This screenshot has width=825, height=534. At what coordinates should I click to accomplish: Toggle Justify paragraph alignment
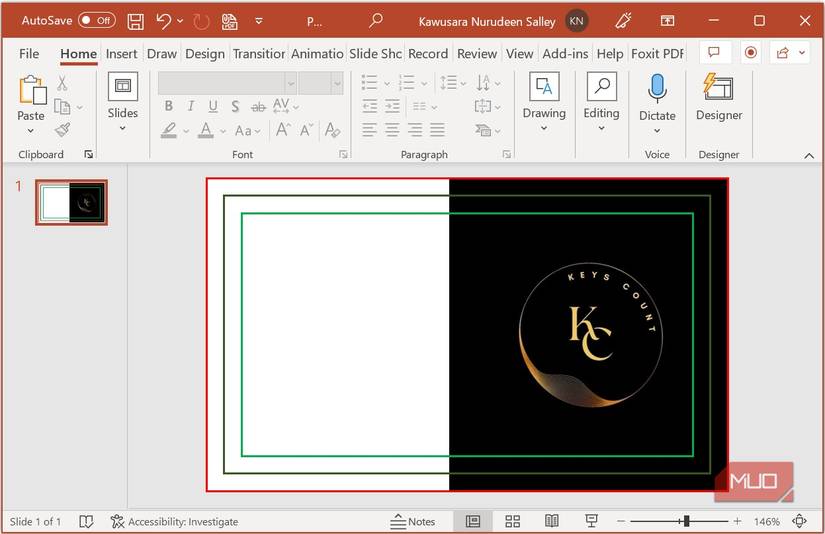click(437, 129)
